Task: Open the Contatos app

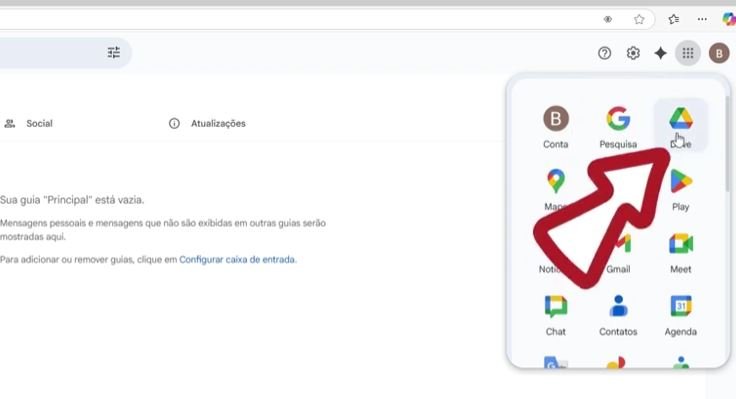Action: (618, 314)
